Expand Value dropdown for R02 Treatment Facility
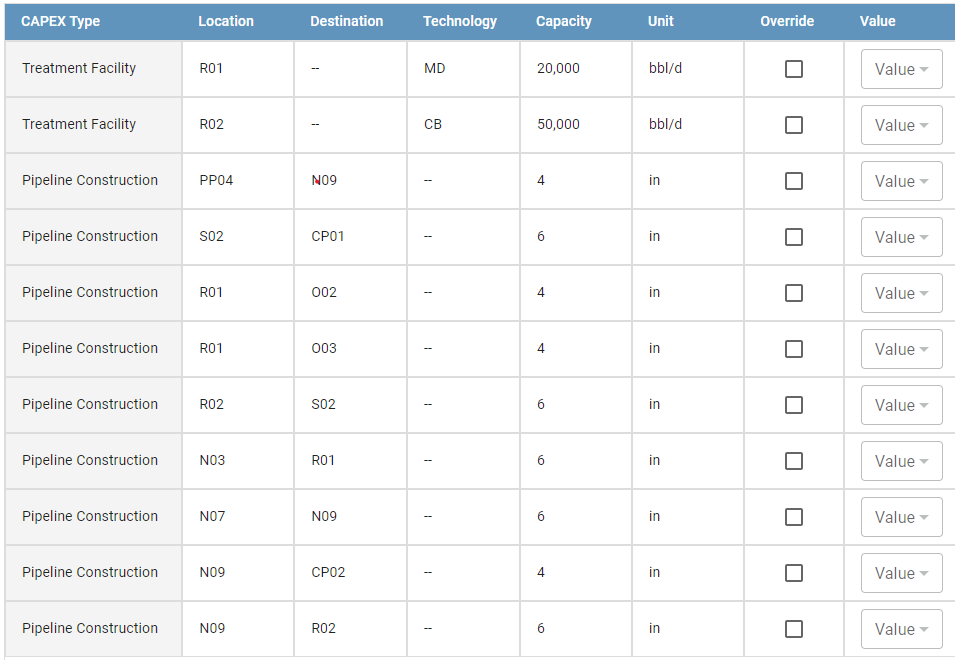Image resolution: width=955 pixels, height=660 pixels. tap(901, 125)
